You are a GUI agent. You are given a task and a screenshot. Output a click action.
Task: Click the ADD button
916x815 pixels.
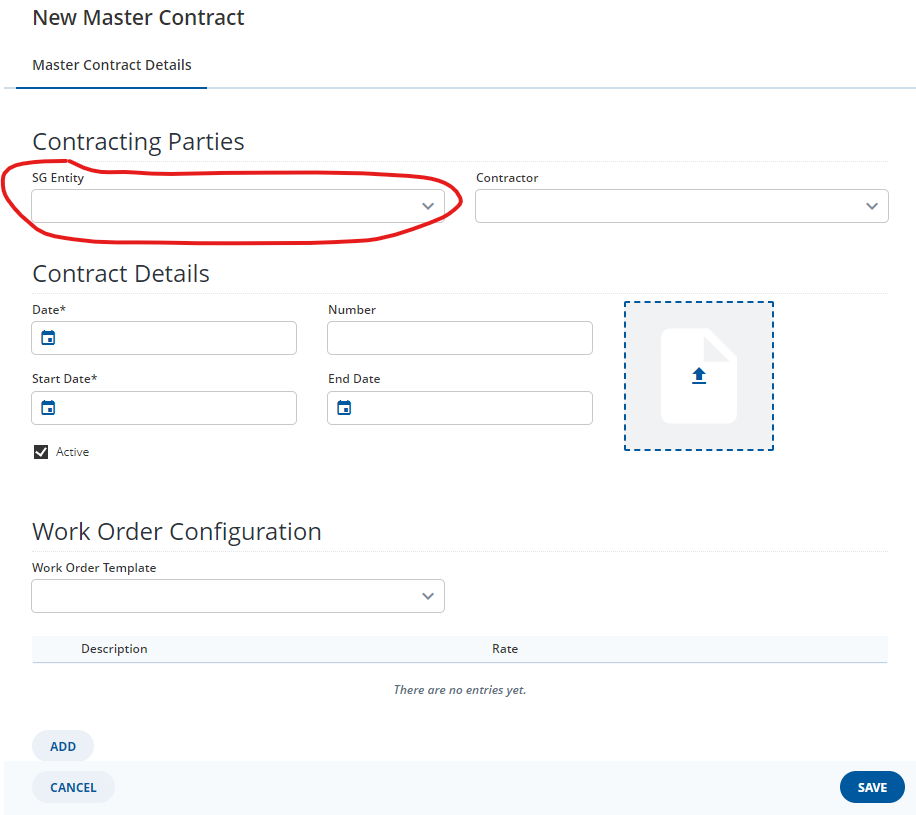click(63, 746)
